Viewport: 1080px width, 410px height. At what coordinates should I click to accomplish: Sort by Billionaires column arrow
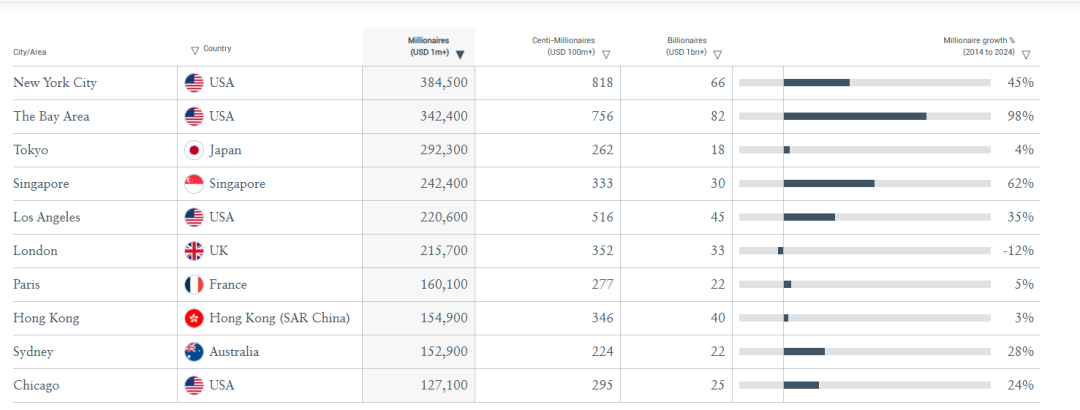click(x=717, y=55)
